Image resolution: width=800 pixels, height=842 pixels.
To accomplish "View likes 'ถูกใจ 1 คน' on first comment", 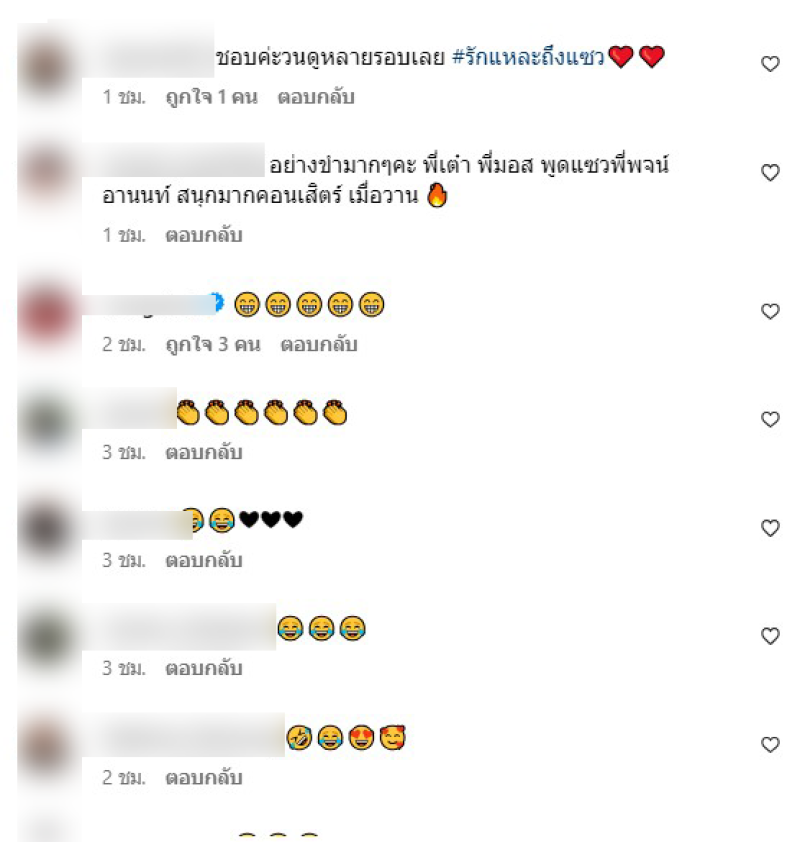I will coord(212,97).
